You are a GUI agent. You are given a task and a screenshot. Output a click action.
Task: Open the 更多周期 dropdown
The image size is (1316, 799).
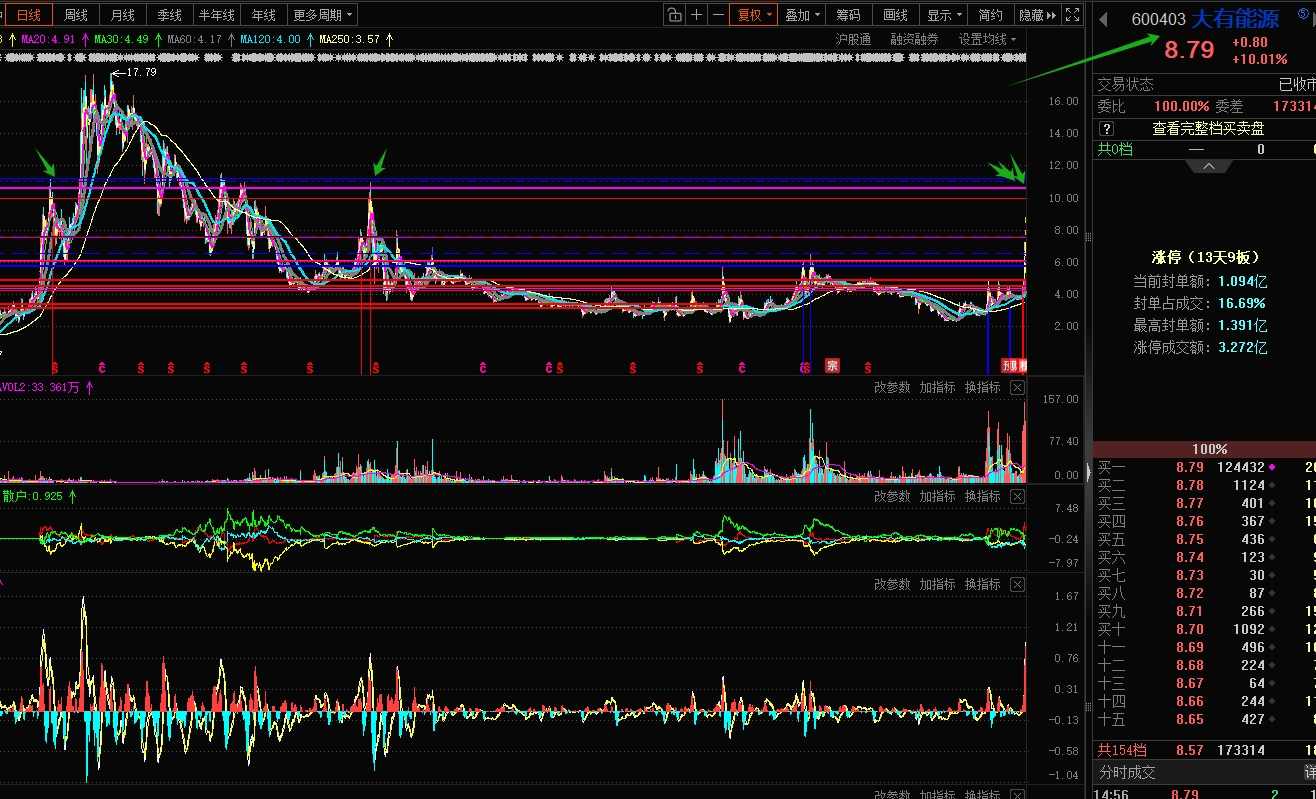tap(323, 15)
